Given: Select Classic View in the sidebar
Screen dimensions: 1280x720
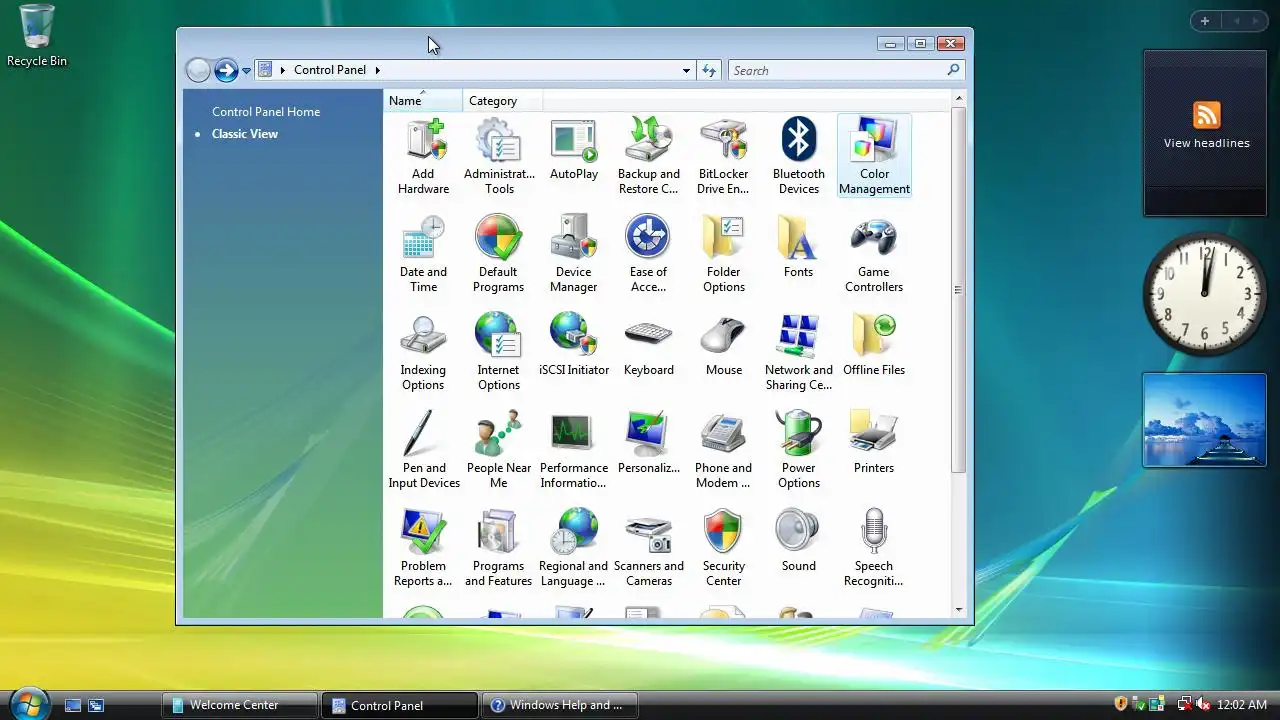Looking at the screenshot, I should 245,134.
